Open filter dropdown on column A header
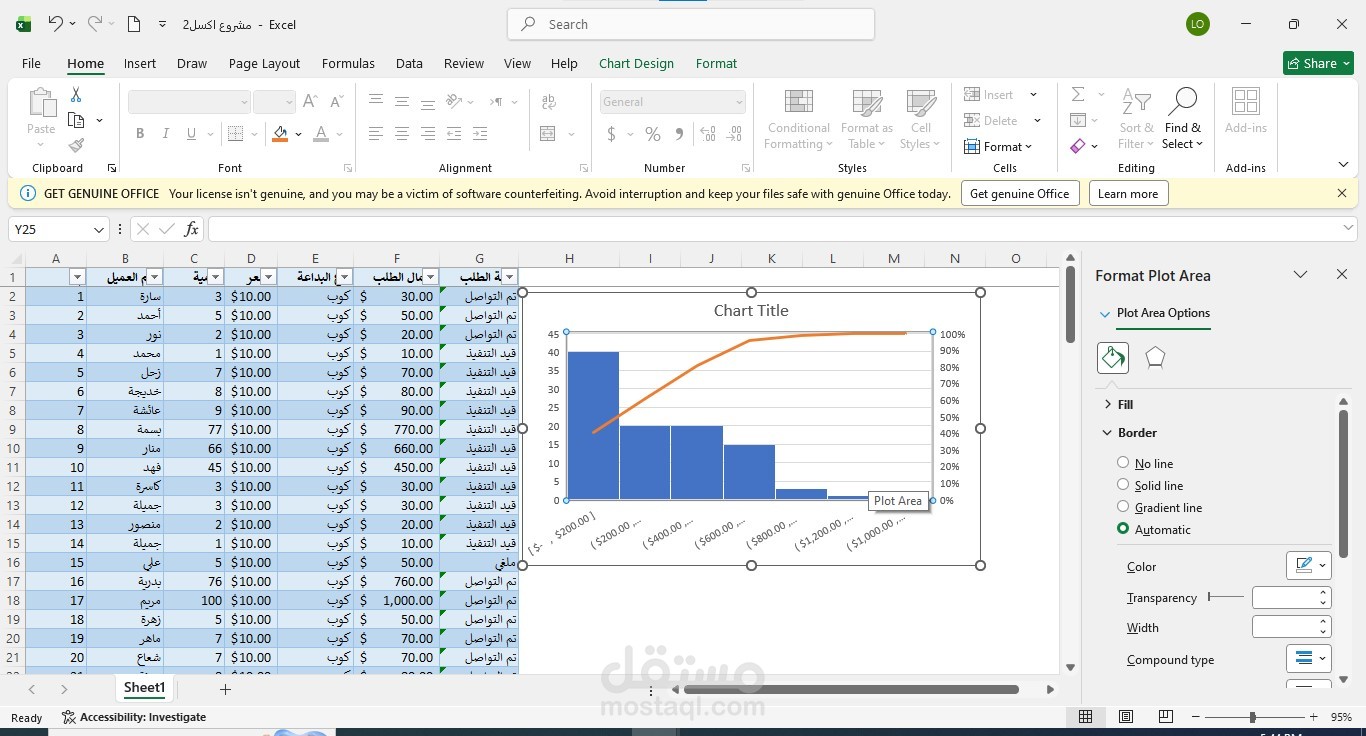Screen dimensions: 1366x736 click(x=77, y=277)
